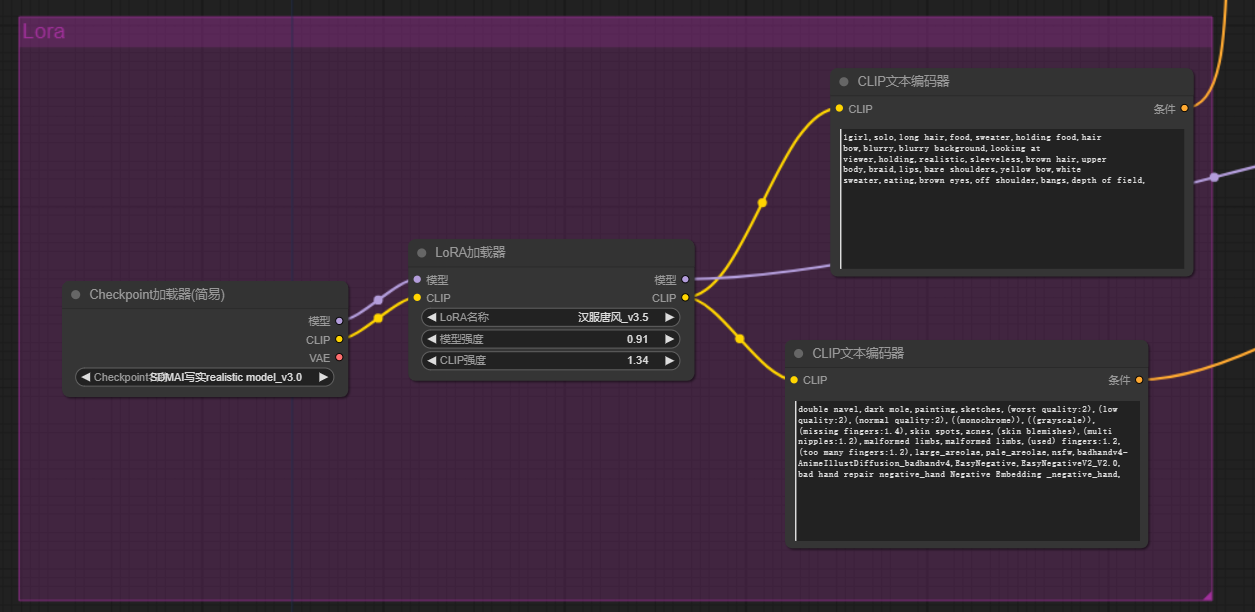1255x612 pixels.
Task: Click the purple link dot right of the 1girl encoder
Action: click(1214, 177)
